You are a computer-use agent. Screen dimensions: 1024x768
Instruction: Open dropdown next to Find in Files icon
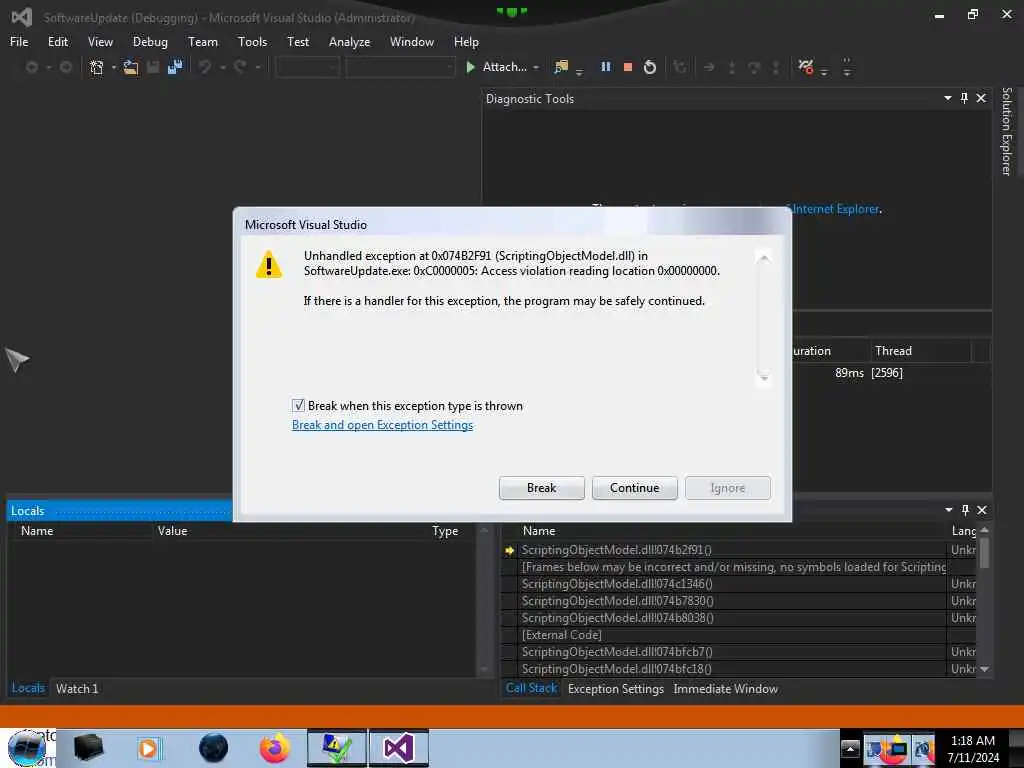pos(579,72)
